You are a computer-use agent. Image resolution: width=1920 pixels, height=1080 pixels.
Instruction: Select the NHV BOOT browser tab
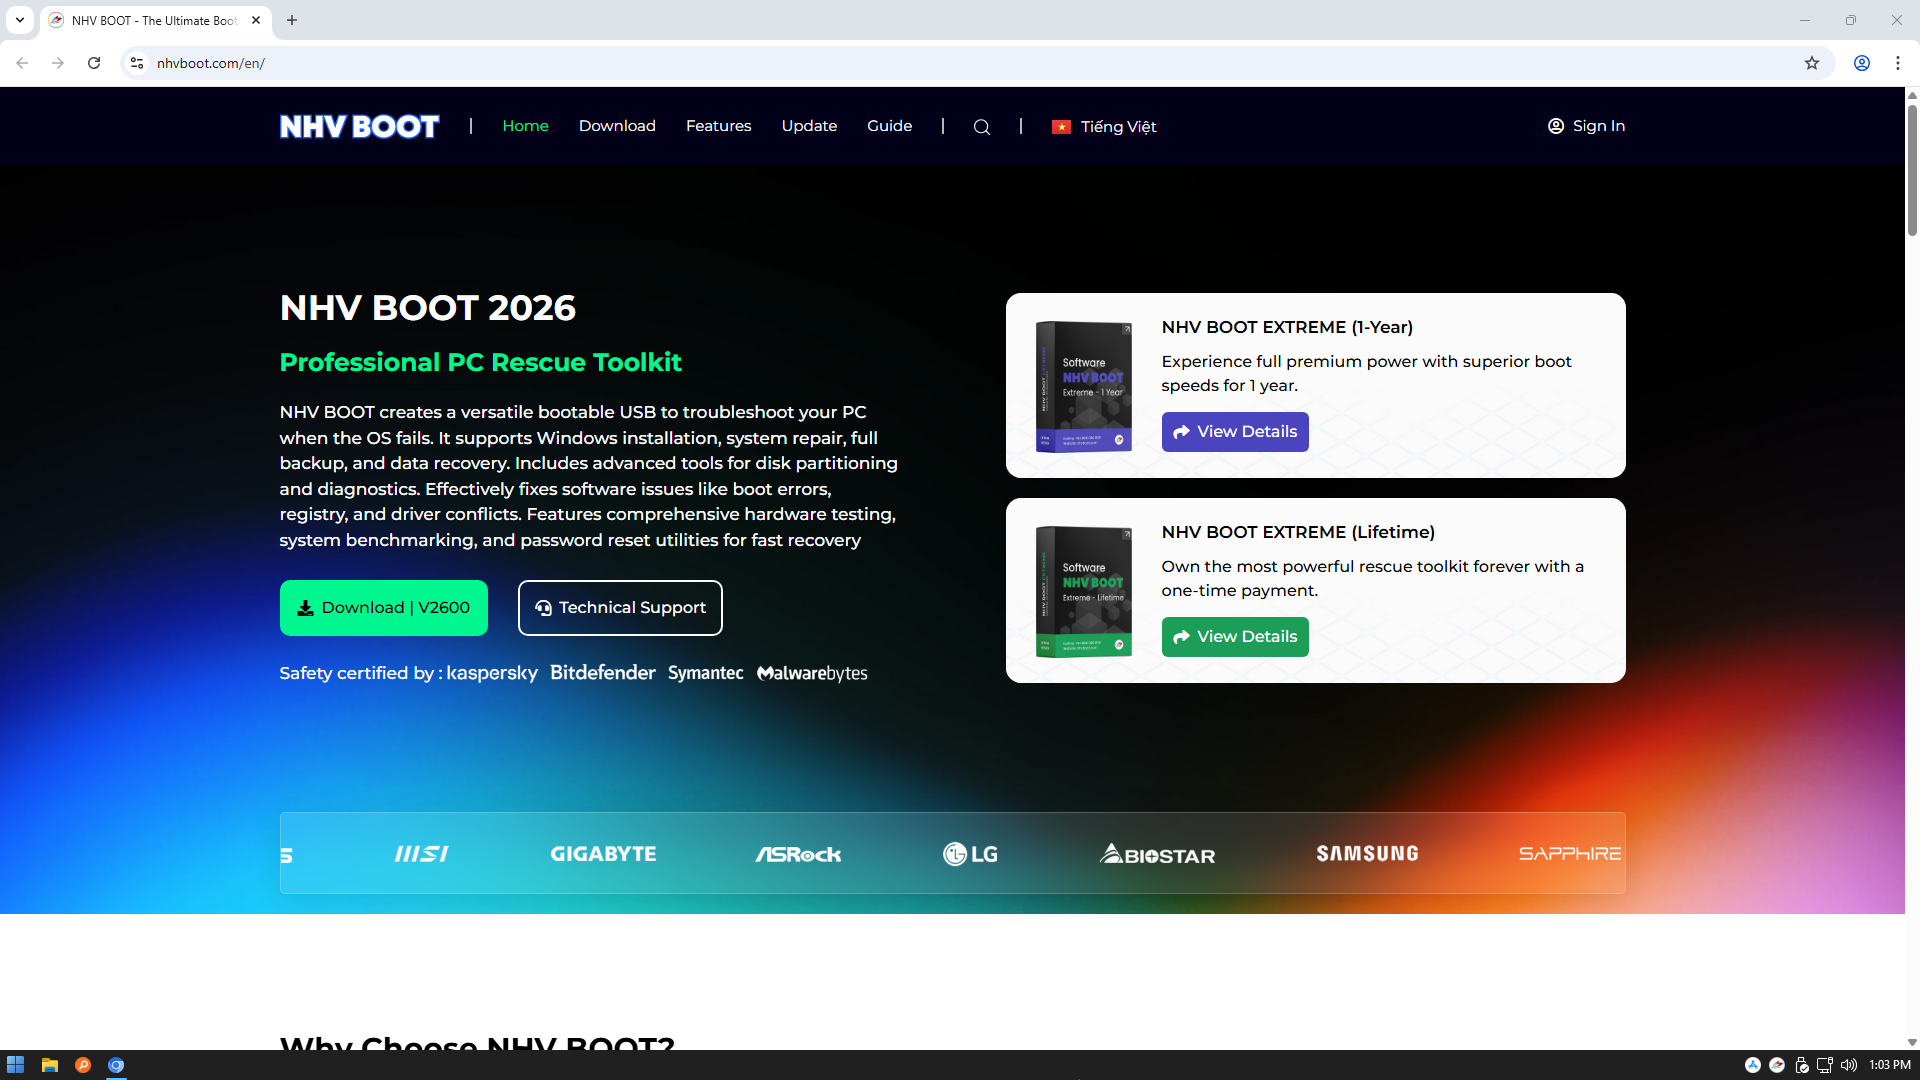[x=155, y=20]
